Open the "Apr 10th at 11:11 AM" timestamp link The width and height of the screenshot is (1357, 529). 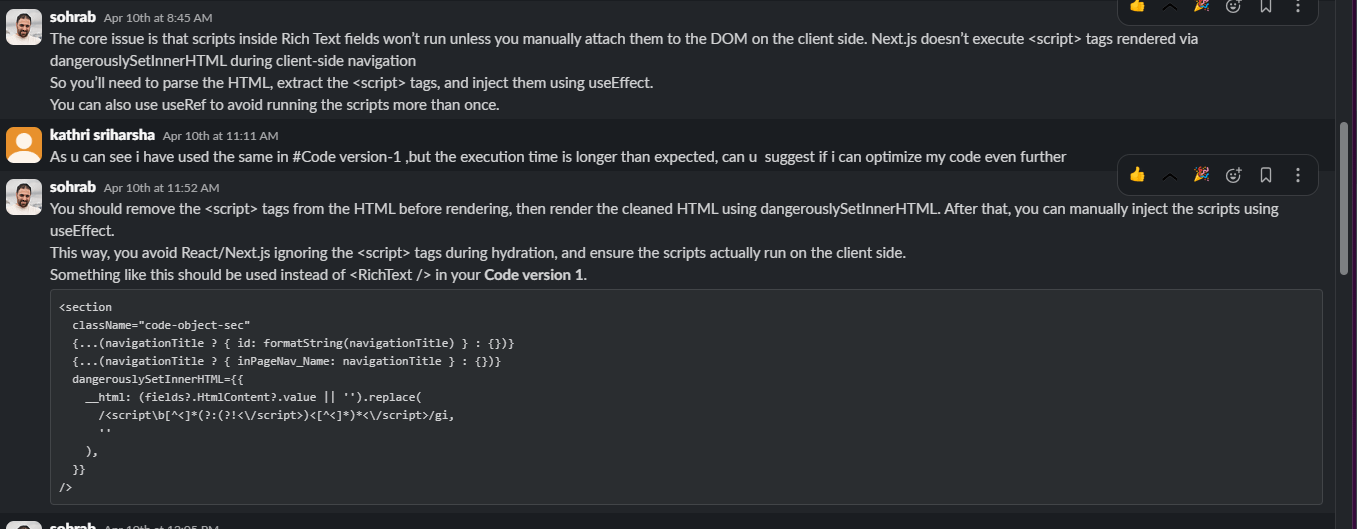click(220, 136)
